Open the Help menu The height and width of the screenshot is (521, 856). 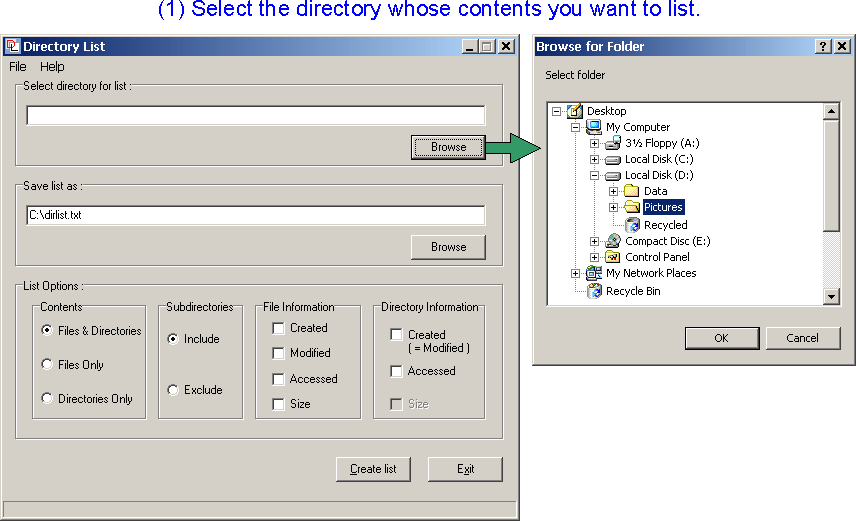coord(52,67)
